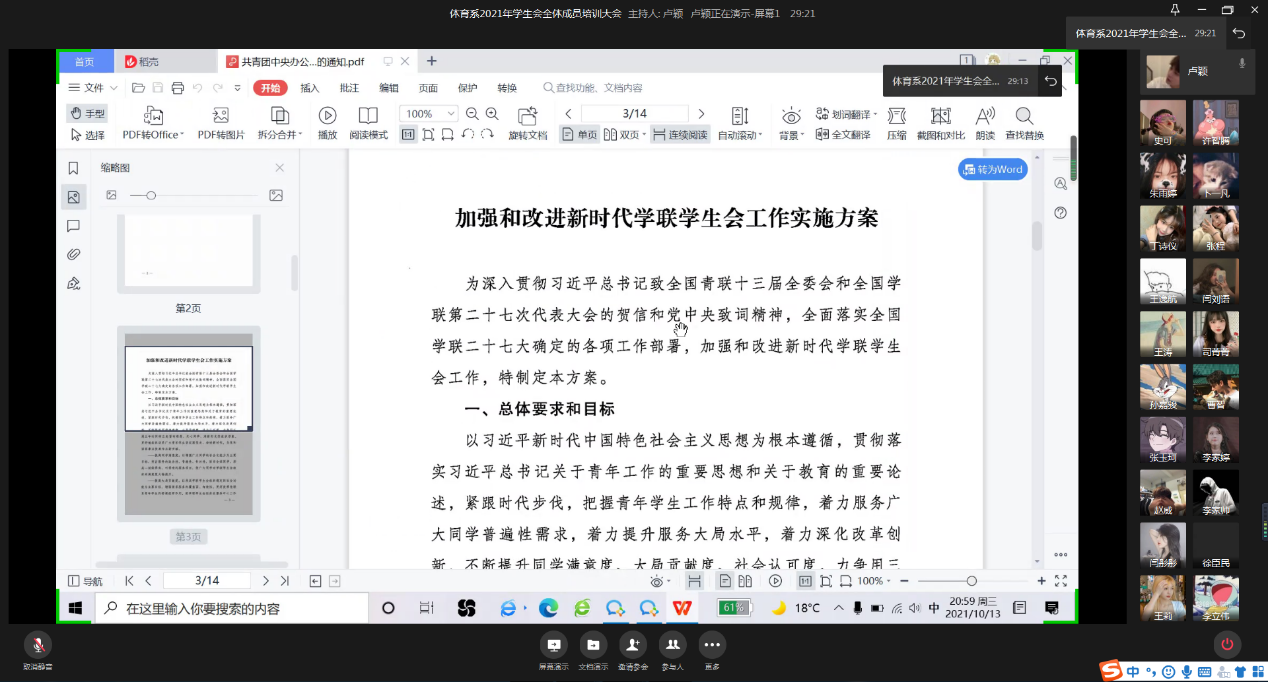Unmute microphone with 取消静音 button
The width and height of the screenshot is (1268, 682).
coord(38,645)
